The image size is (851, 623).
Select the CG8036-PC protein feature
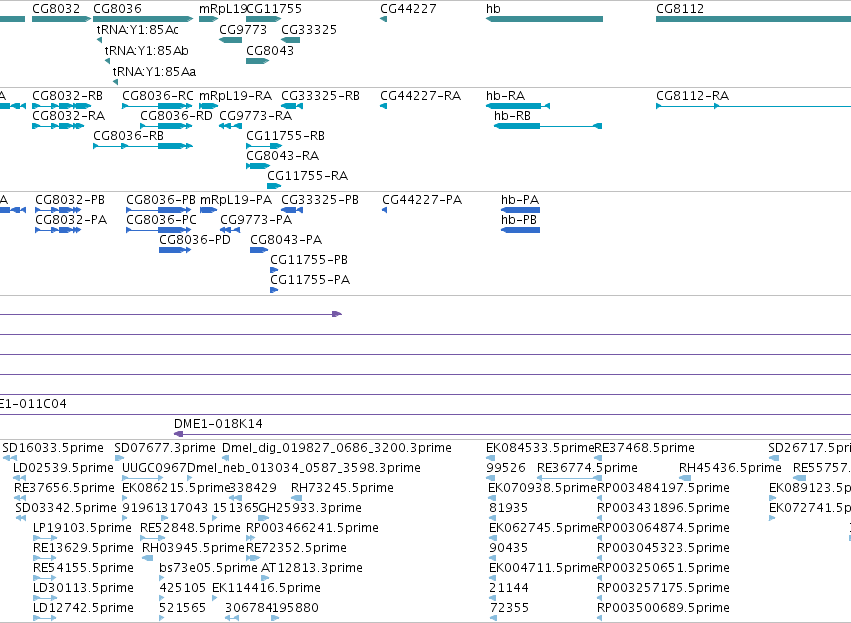click(x=159, y=230)
